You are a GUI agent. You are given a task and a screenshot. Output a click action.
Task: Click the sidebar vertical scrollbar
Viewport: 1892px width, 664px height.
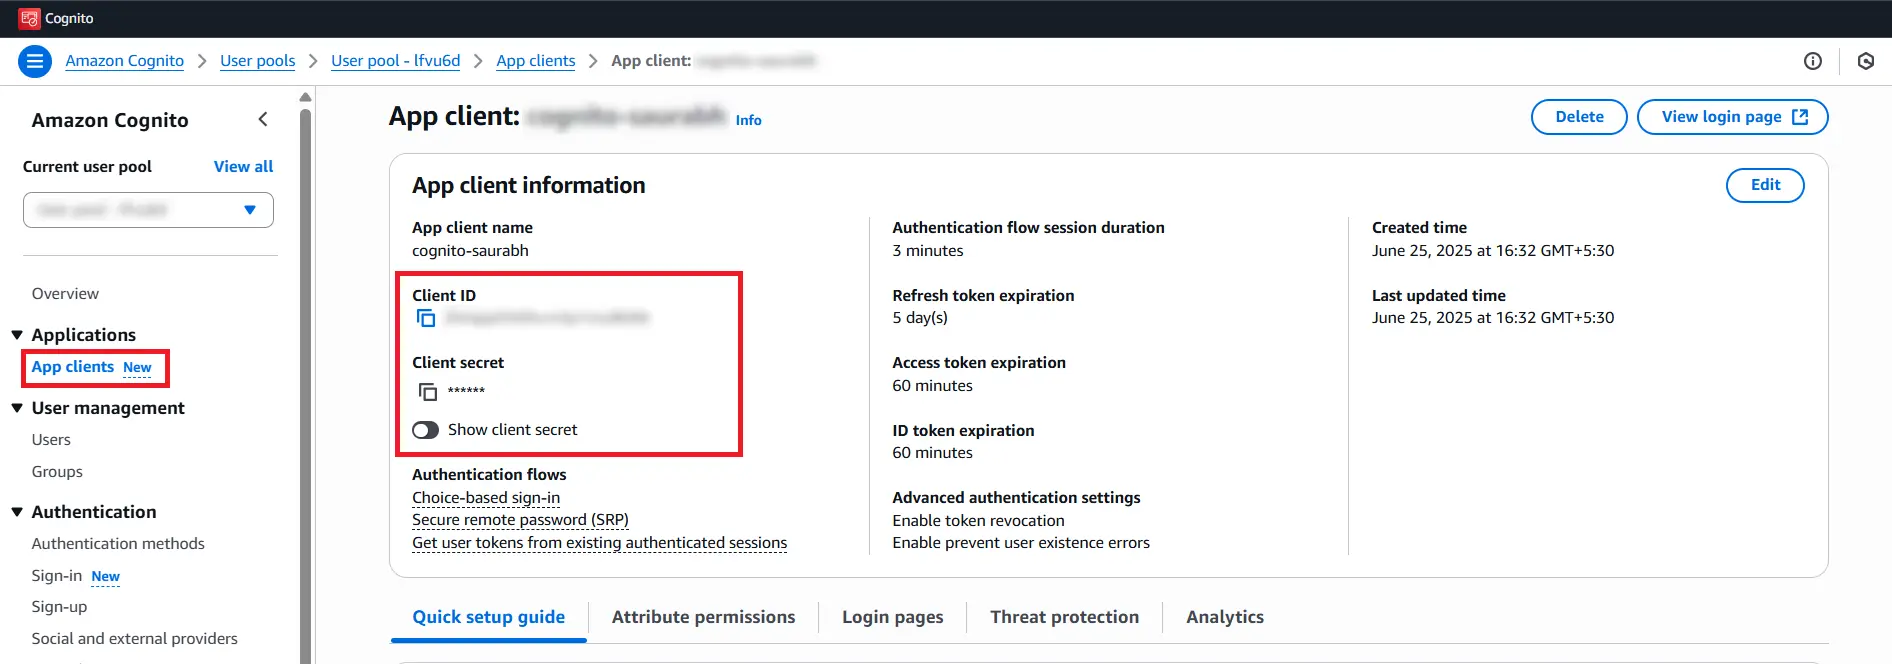pyautogui.click(x=306, y=385)
